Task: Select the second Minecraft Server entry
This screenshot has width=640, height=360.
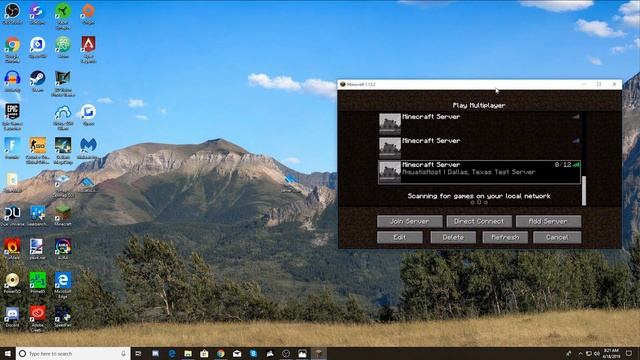Action: pos(479,147)
